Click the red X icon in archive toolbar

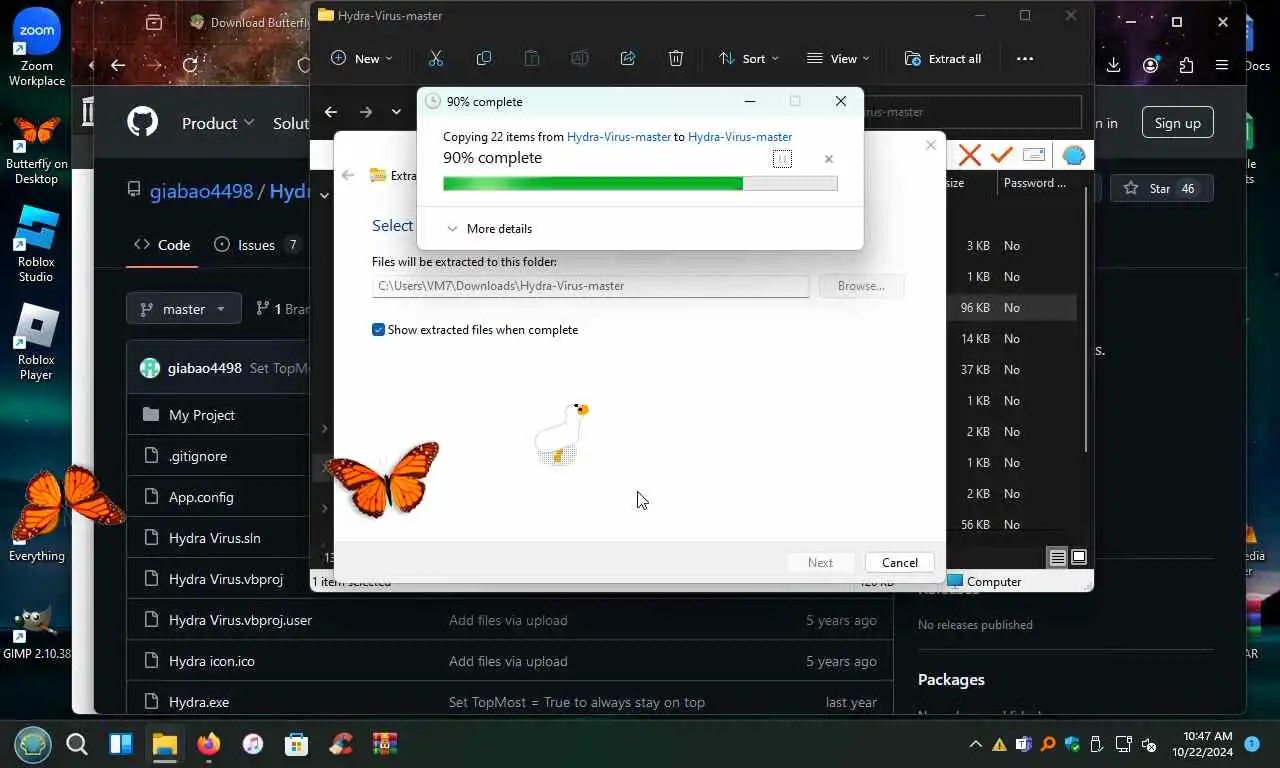pos(969,155)
